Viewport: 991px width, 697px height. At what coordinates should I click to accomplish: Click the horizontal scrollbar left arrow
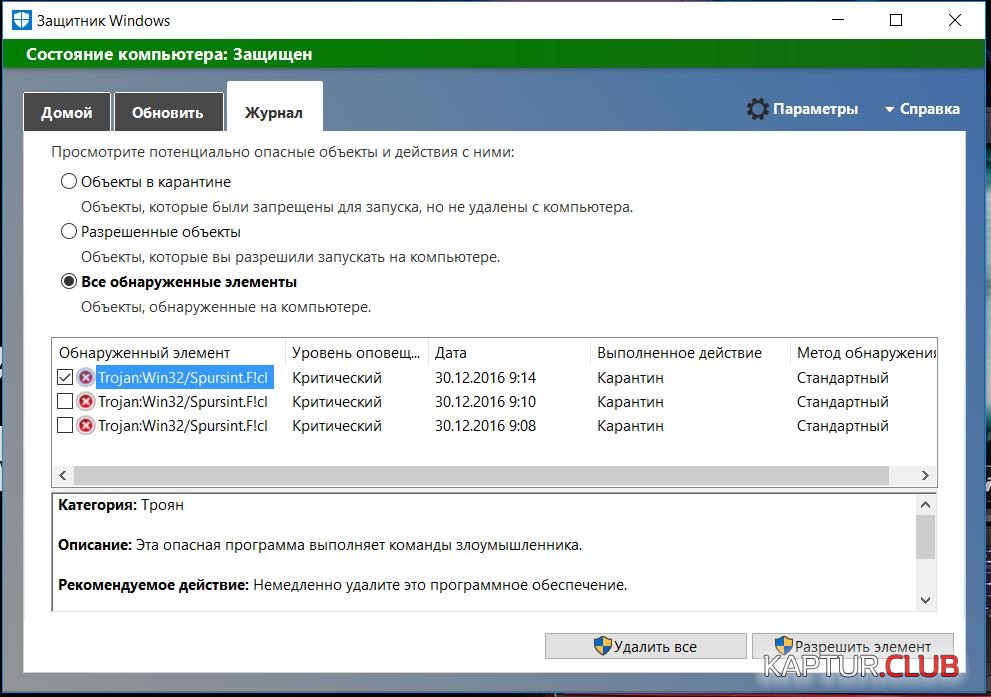pyautogui.click(x=63, y=475)
